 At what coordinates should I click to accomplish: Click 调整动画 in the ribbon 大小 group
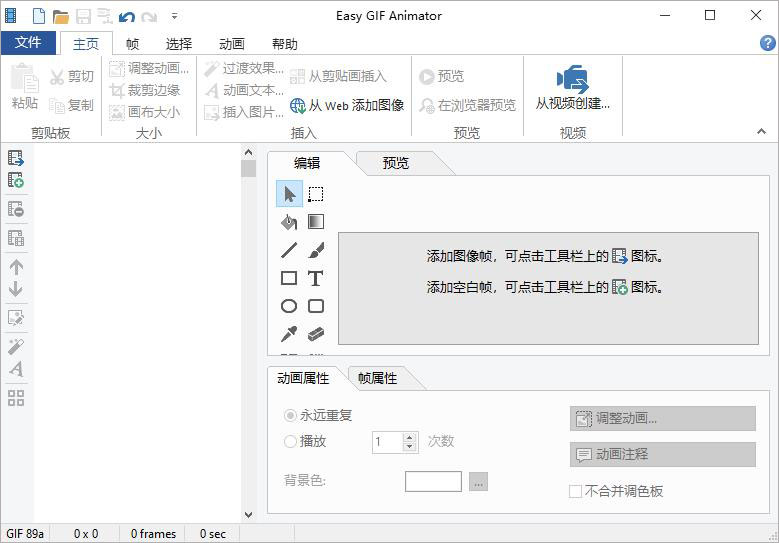coord(149,68)
